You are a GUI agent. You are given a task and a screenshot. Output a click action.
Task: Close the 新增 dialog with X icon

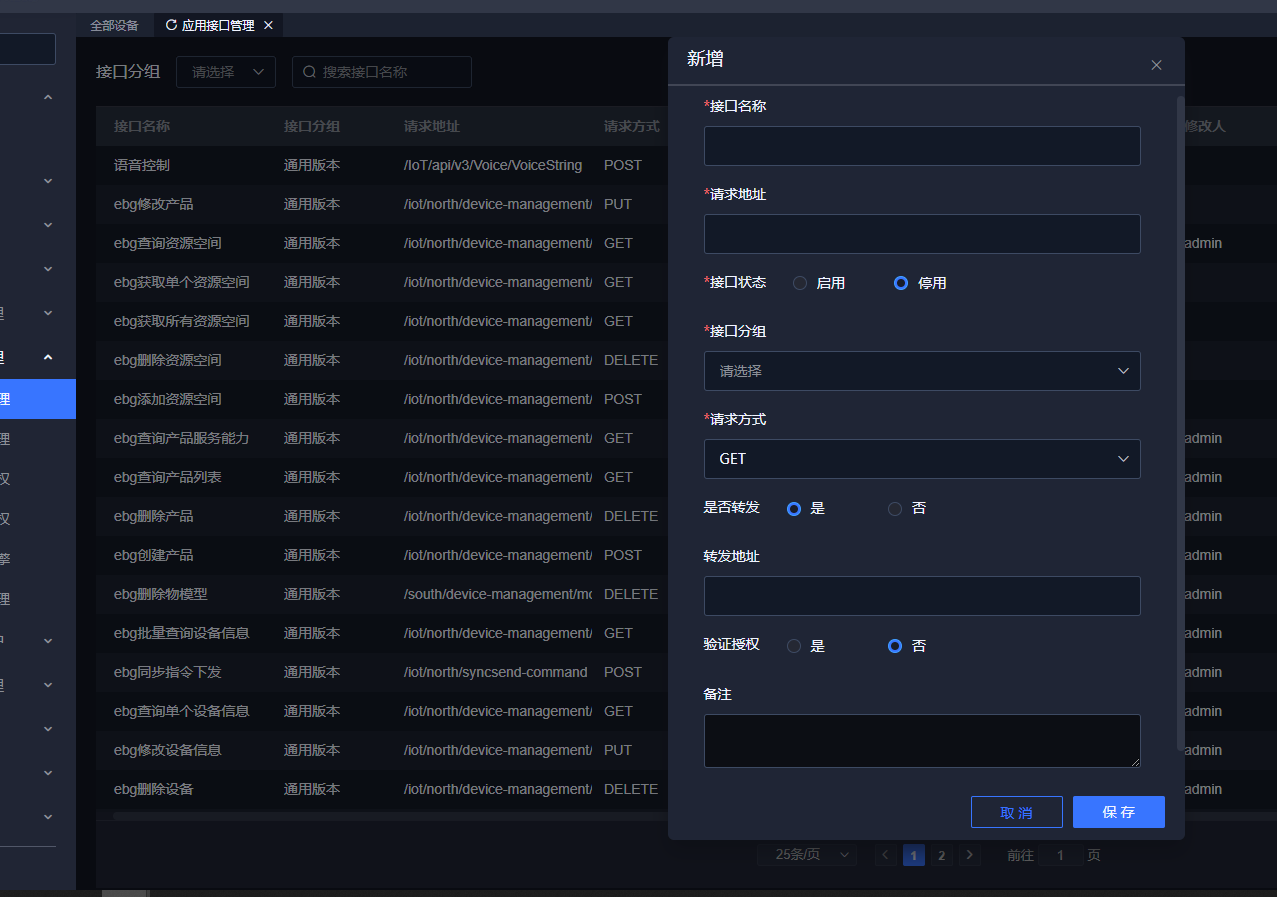click(x=1156, y=65)
